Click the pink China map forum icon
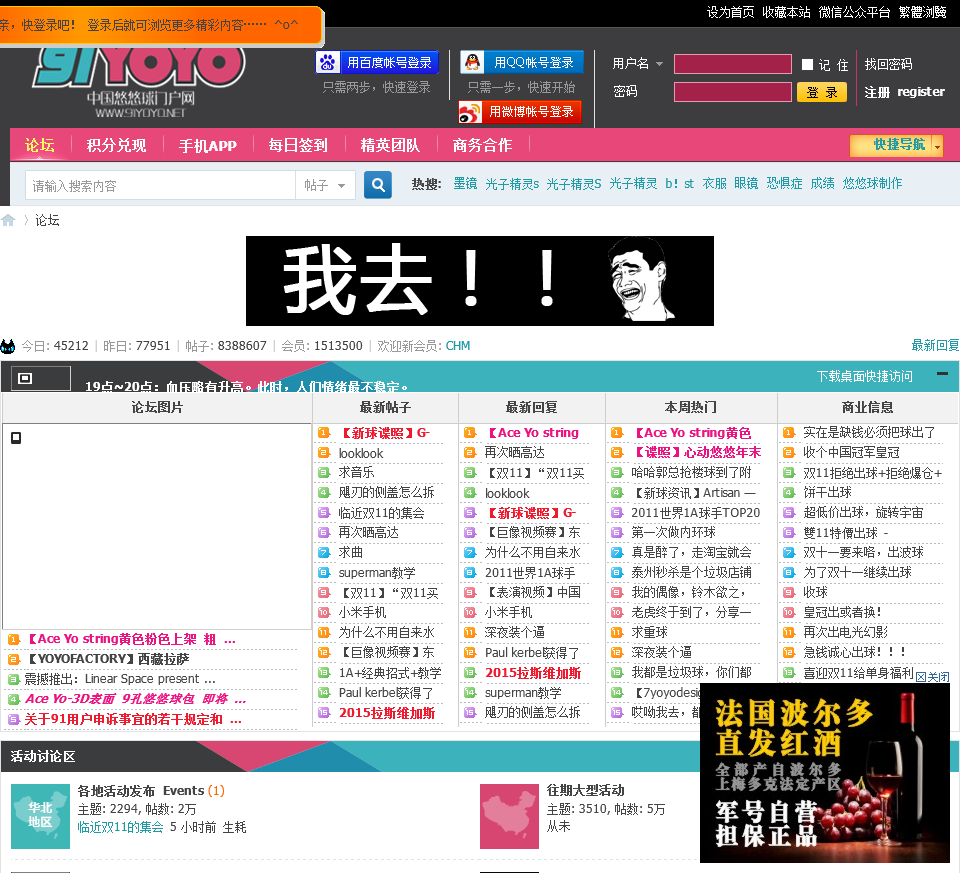Screen dimensions: 960x873 pyautogui.click(x=509, y=816)
